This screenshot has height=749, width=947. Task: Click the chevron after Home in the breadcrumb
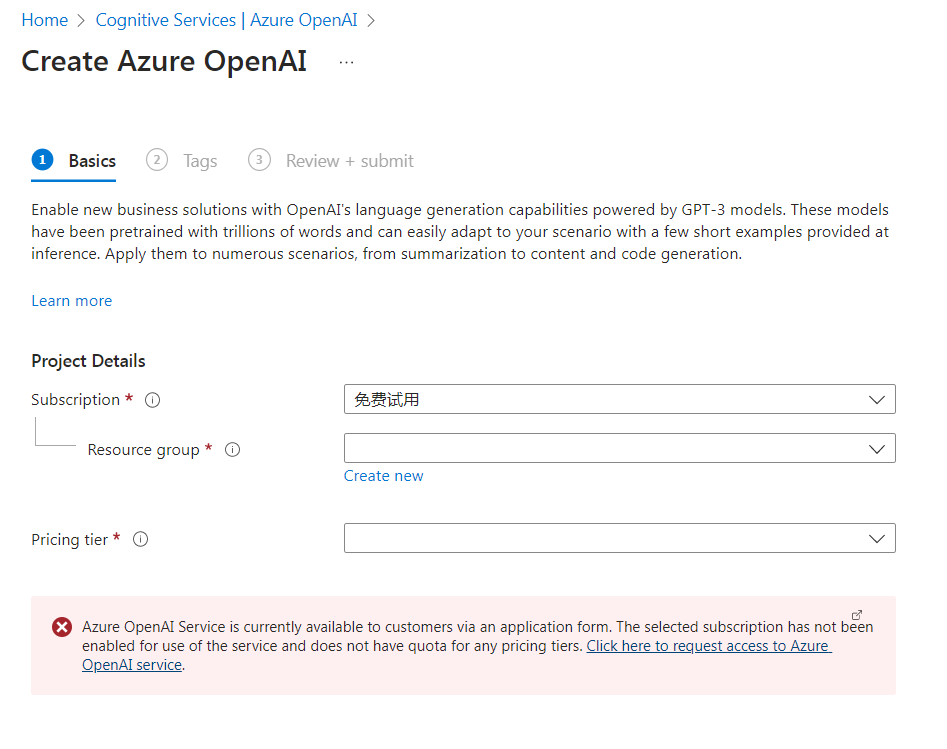pos(81,21)
